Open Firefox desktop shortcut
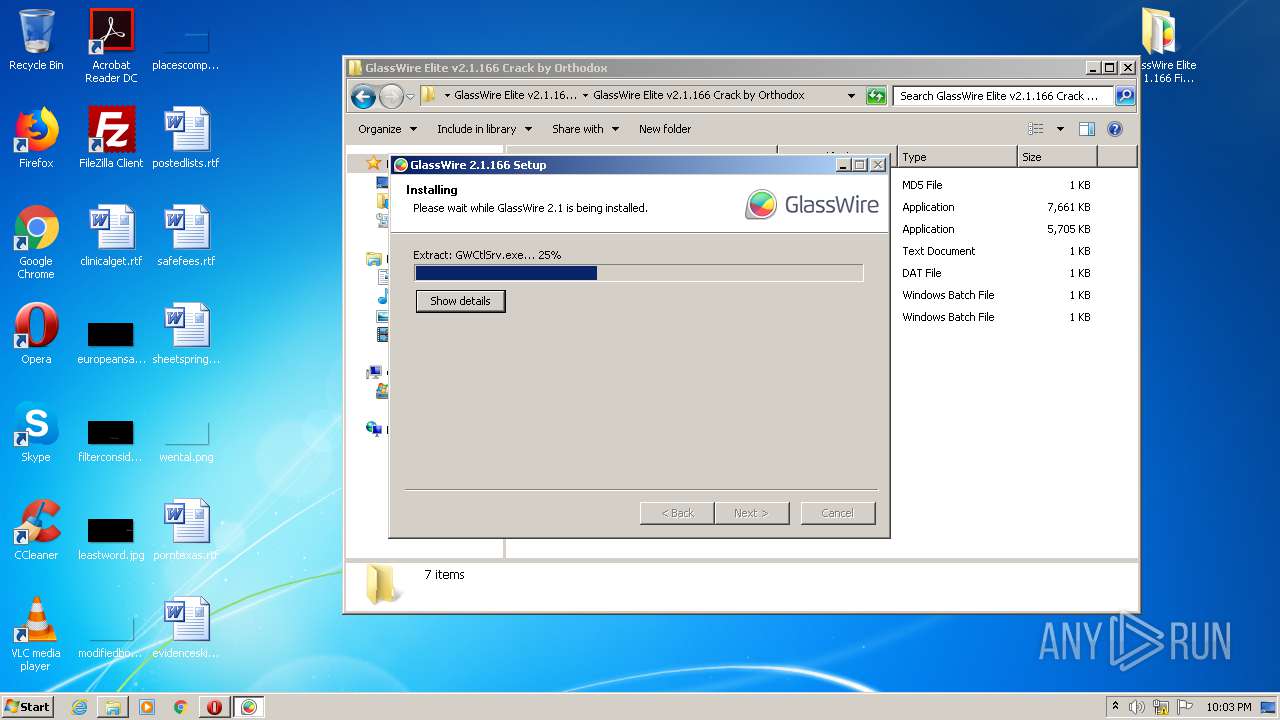The width and height of the screenshot is (1280, 720). [36, 138]
